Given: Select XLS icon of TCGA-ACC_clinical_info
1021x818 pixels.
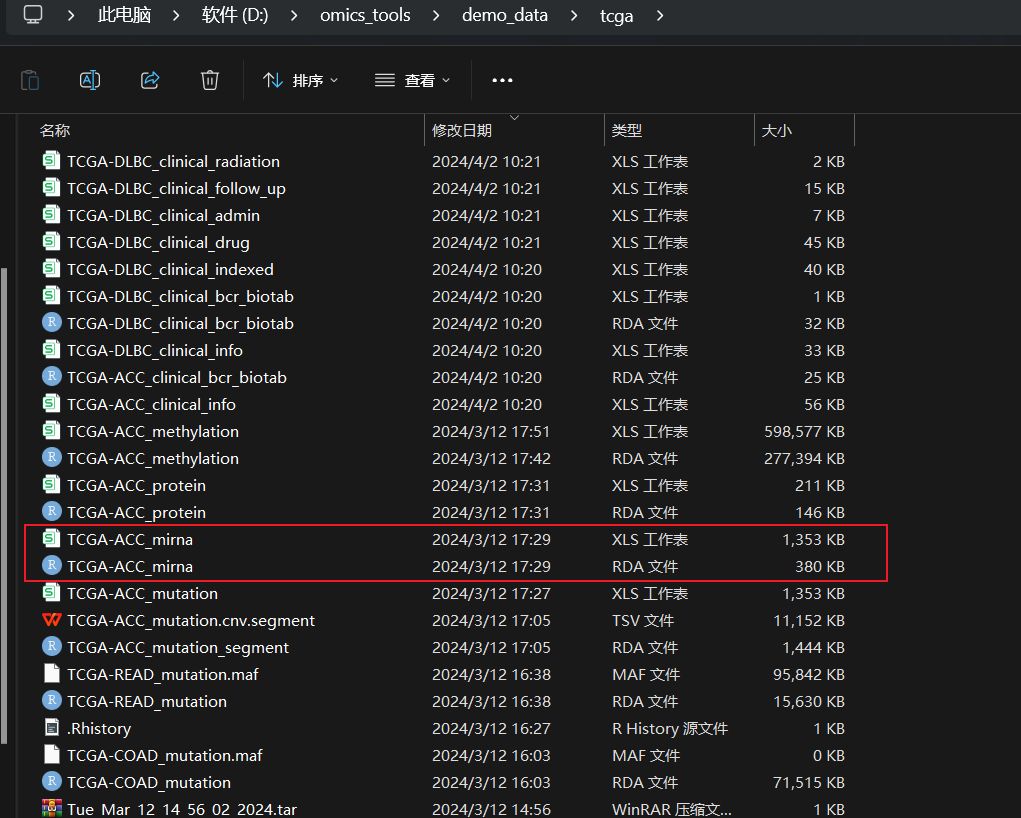Looking at the screenshot, I should (x=51, y=404).
